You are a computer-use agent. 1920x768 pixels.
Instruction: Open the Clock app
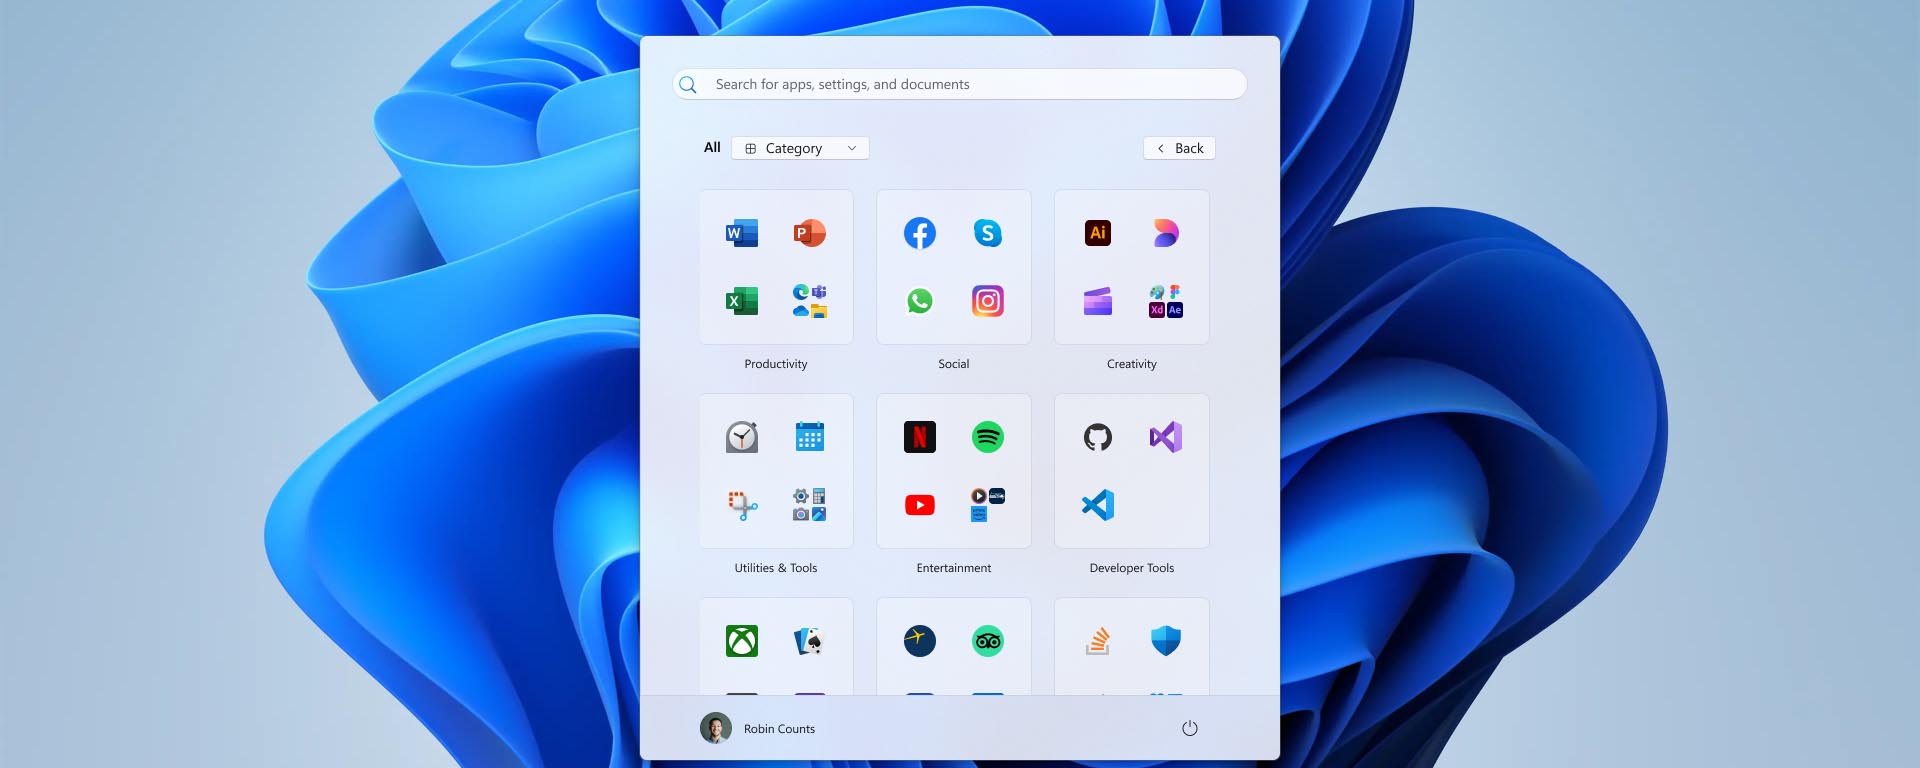[x=742, y=437]
